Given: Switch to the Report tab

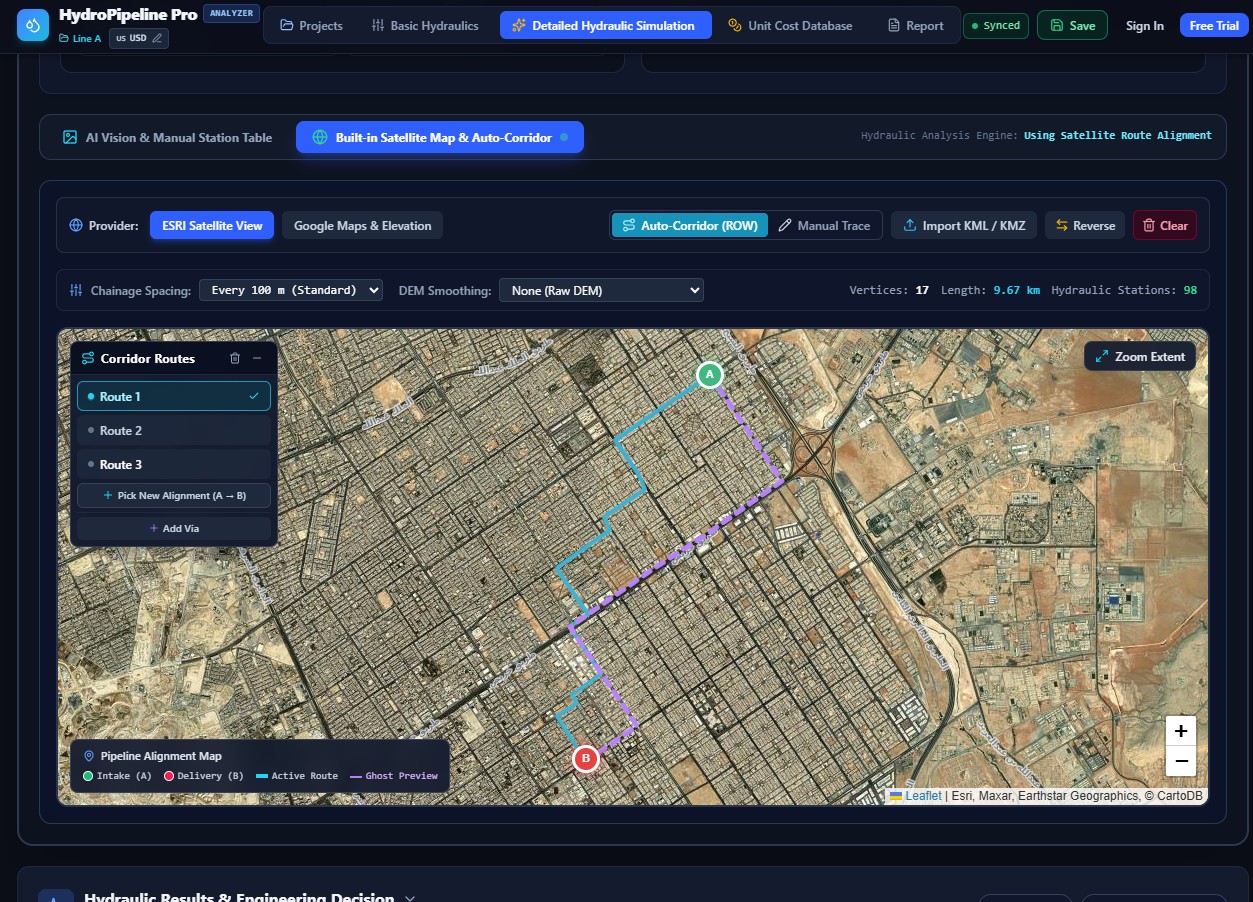Looking at the screenshot, I should tap(915, 26).
